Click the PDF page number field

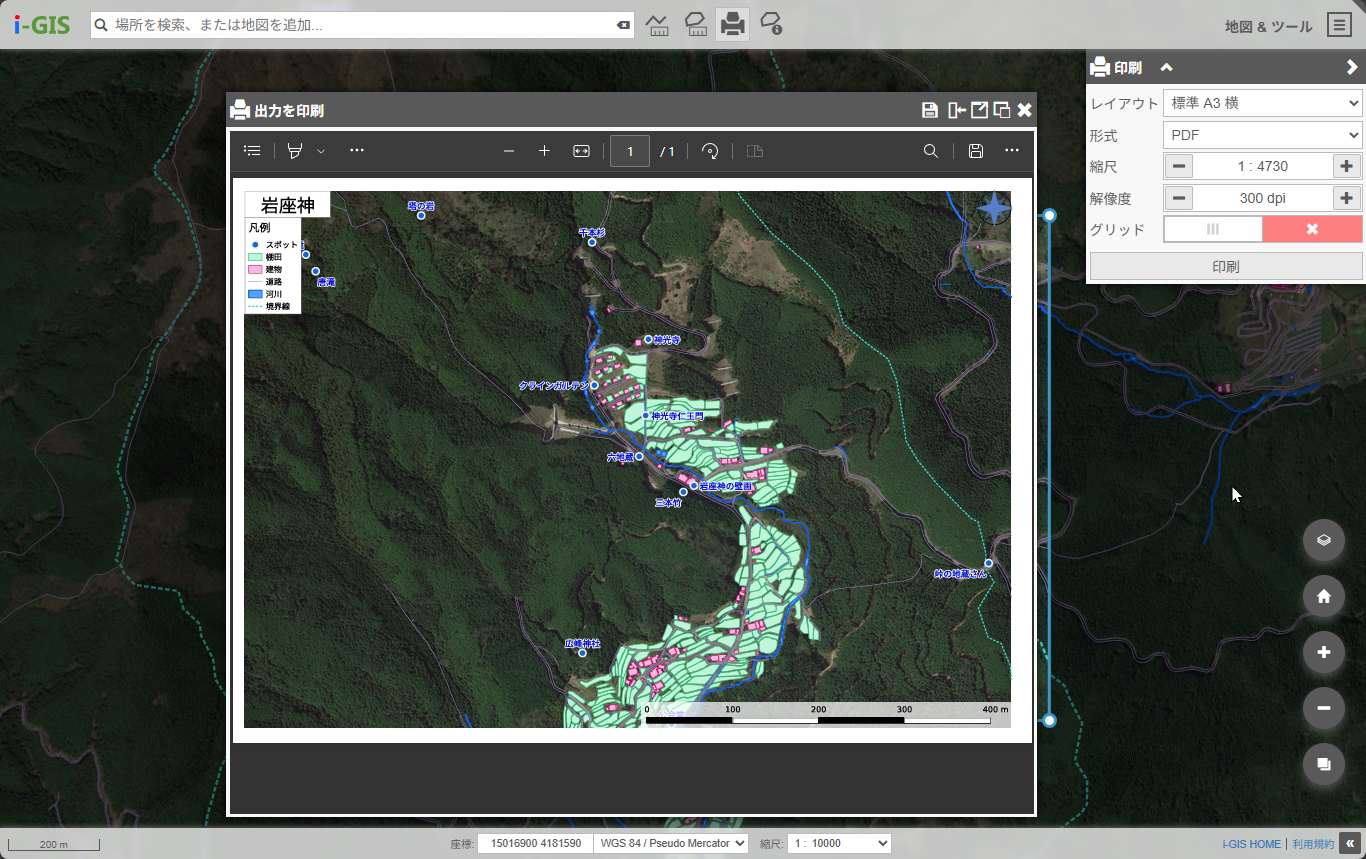click(x=630, y=151)
